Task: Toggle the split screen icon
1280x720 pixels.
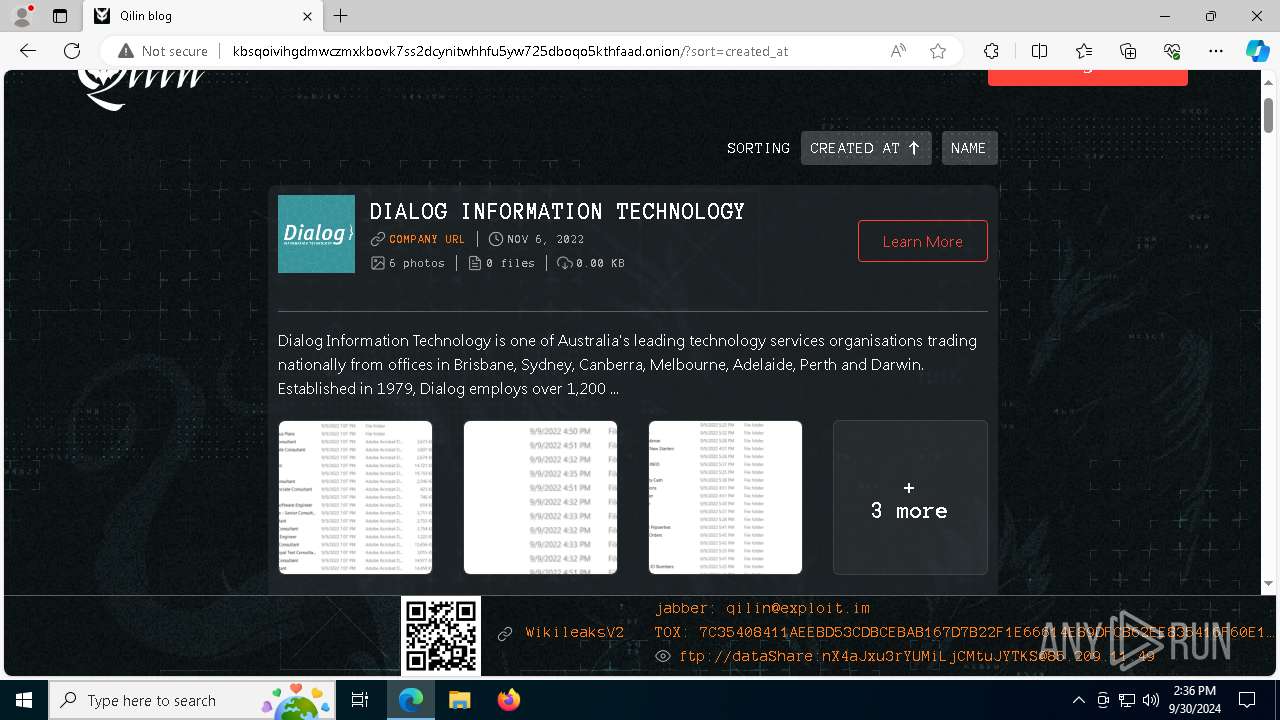Action: click(x=1039, y=51)
